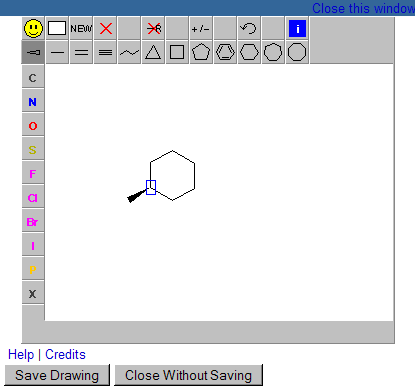Click the wedge bond tip on the molecule
This screenshot has height=386, width=415.
[130, 199]
